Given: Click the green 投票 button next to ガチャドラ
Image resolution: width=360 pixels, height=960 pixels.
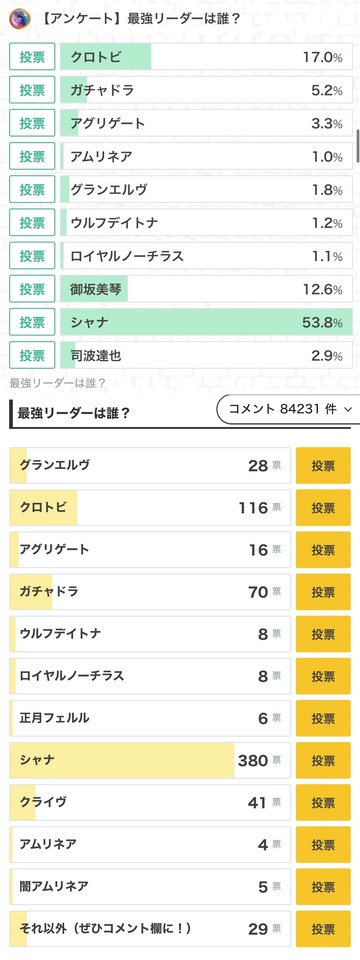Looking at the screenshot, I should (x=32, y=90).
